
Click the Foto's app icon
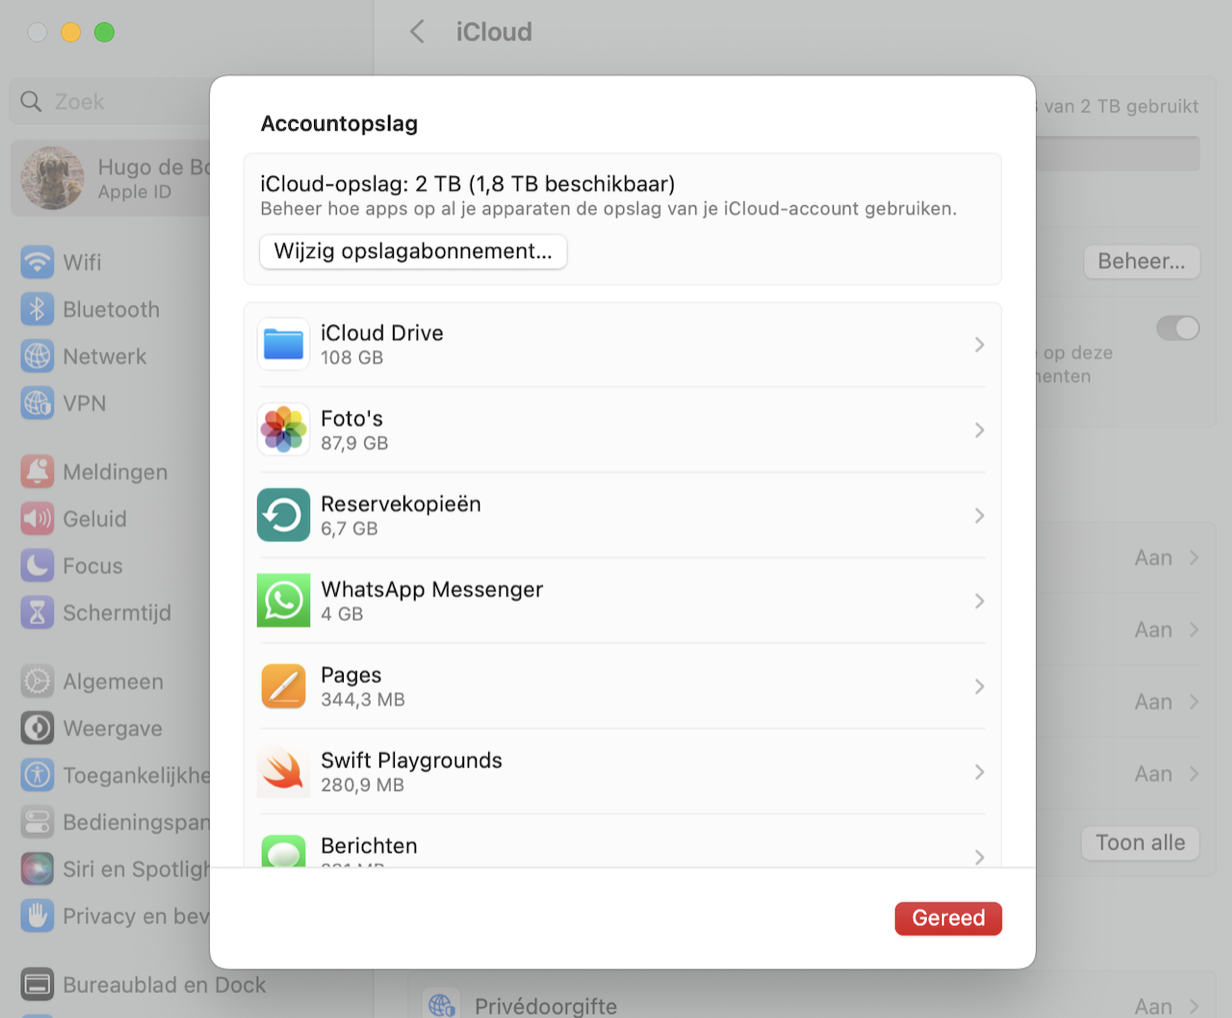pos(284,430)
